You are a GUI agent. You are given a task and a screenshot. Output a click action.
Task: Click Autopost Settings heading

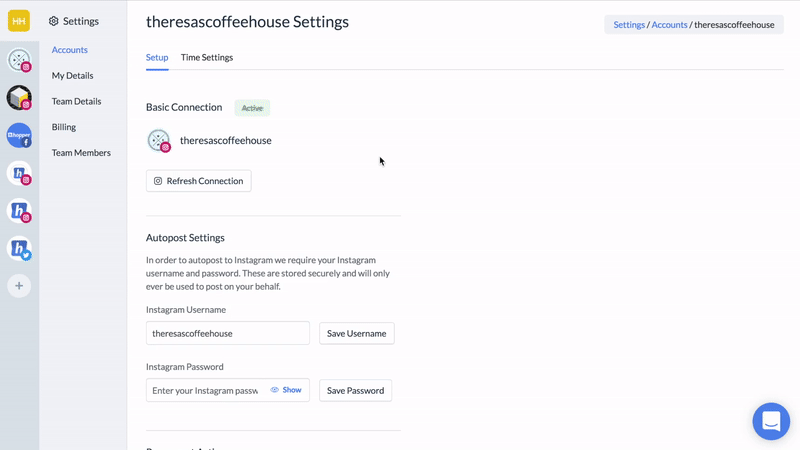click(x=185, y=238)
